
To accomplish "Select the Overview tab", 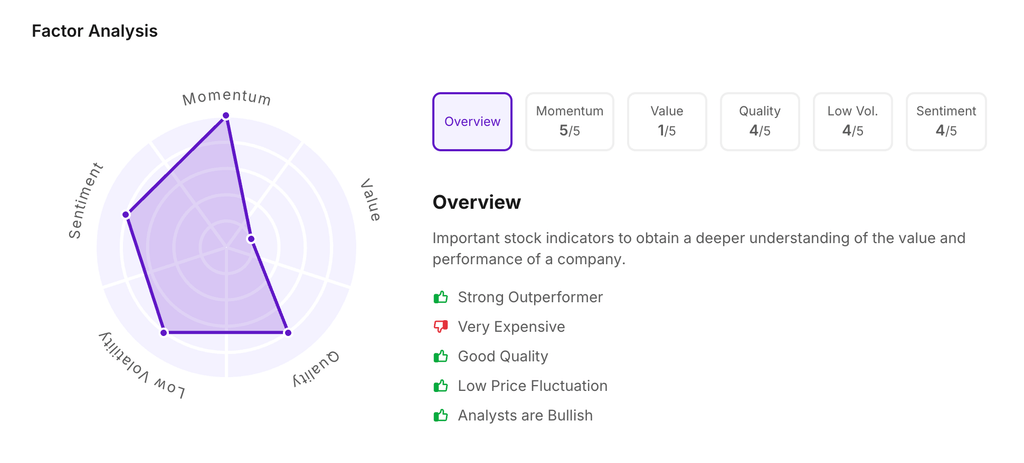I will [x=472, y=122].
